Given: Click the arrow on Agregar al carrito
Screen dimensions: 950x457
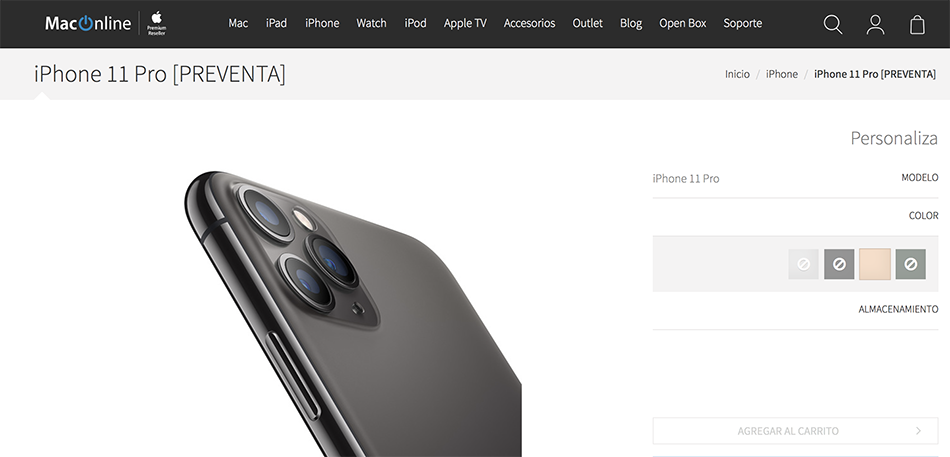Looking at the screenshot, I should pos(918,431).
